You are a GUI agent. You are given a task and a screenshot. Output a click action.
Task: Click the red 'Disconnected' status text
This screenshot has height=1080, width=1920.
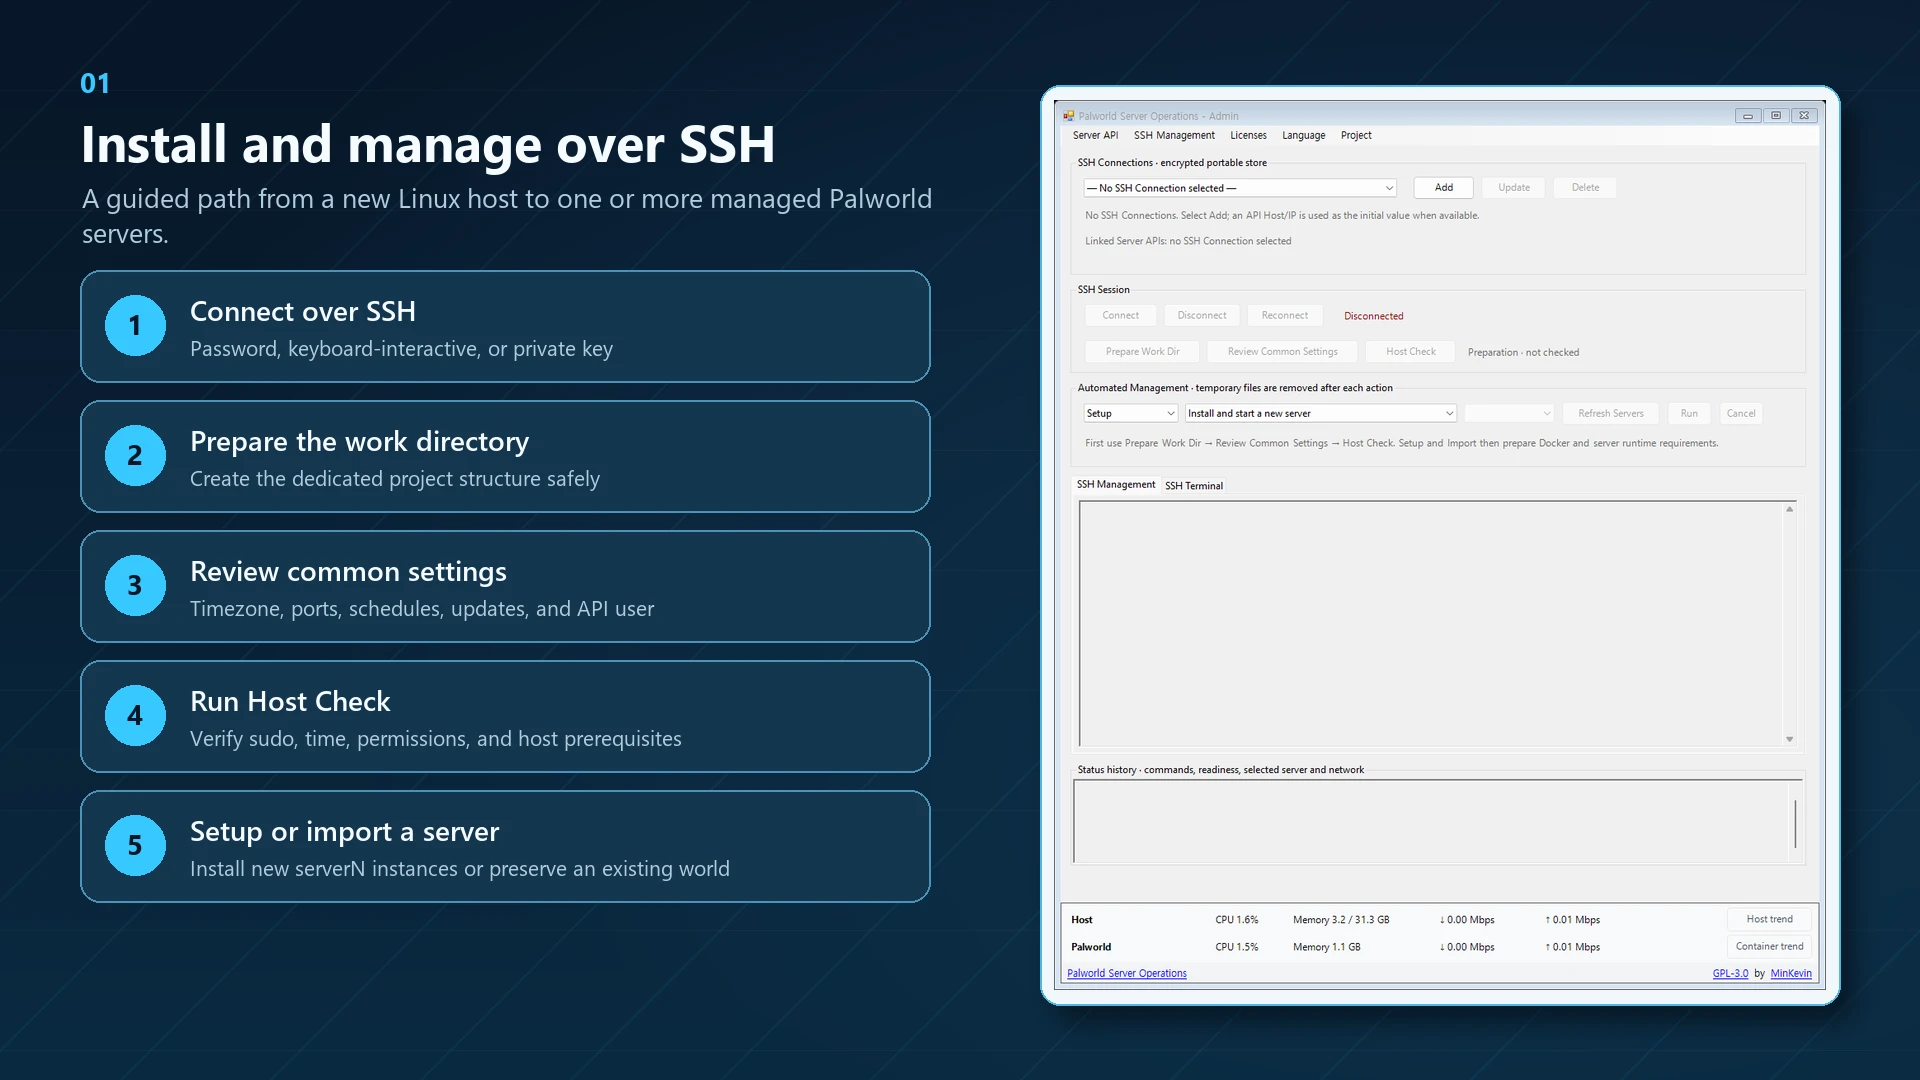click(x=1374, y=317)
